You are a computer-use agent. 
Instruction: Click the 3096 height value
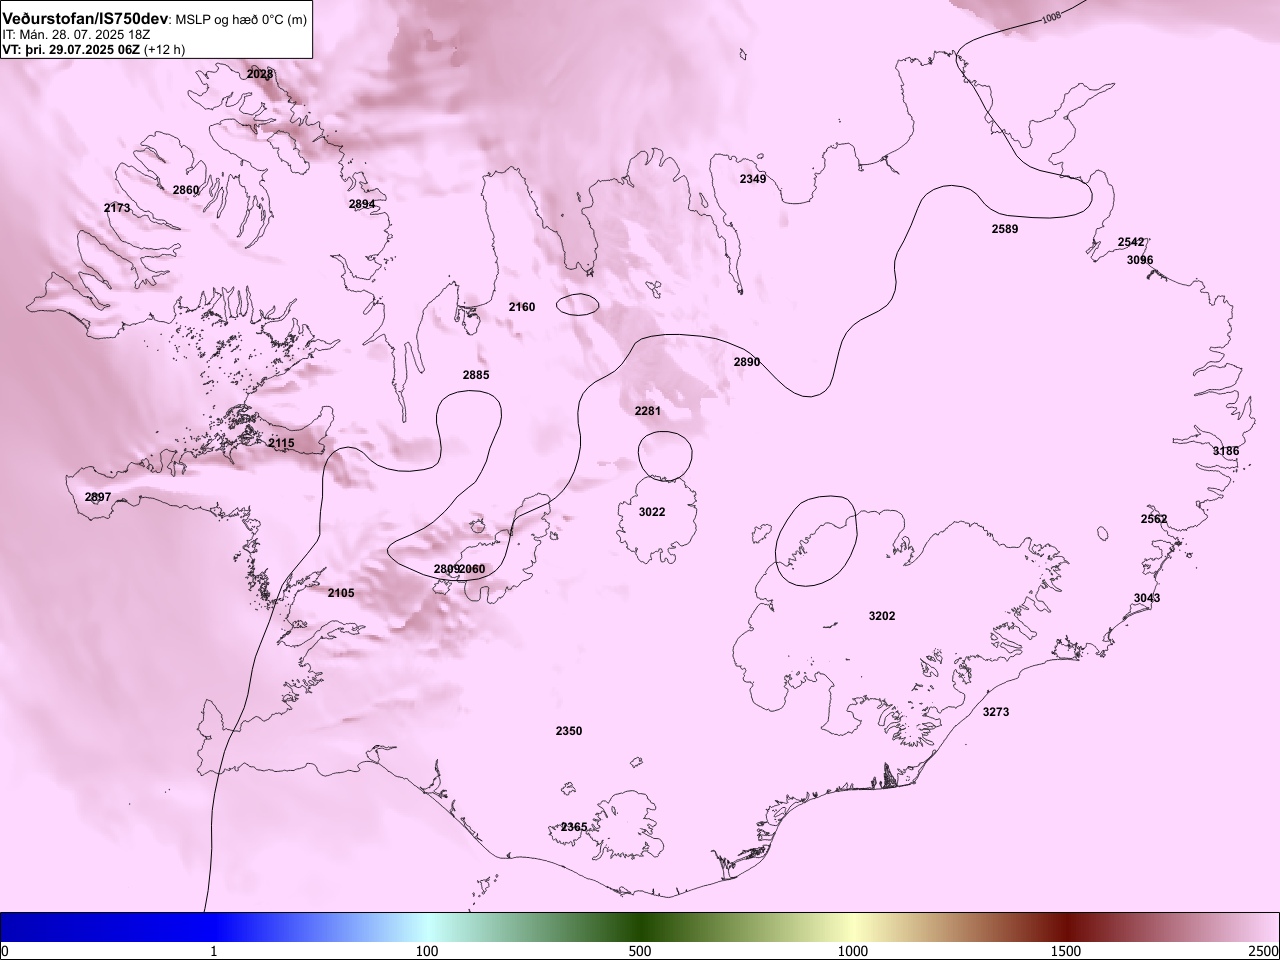point(1140,260)
